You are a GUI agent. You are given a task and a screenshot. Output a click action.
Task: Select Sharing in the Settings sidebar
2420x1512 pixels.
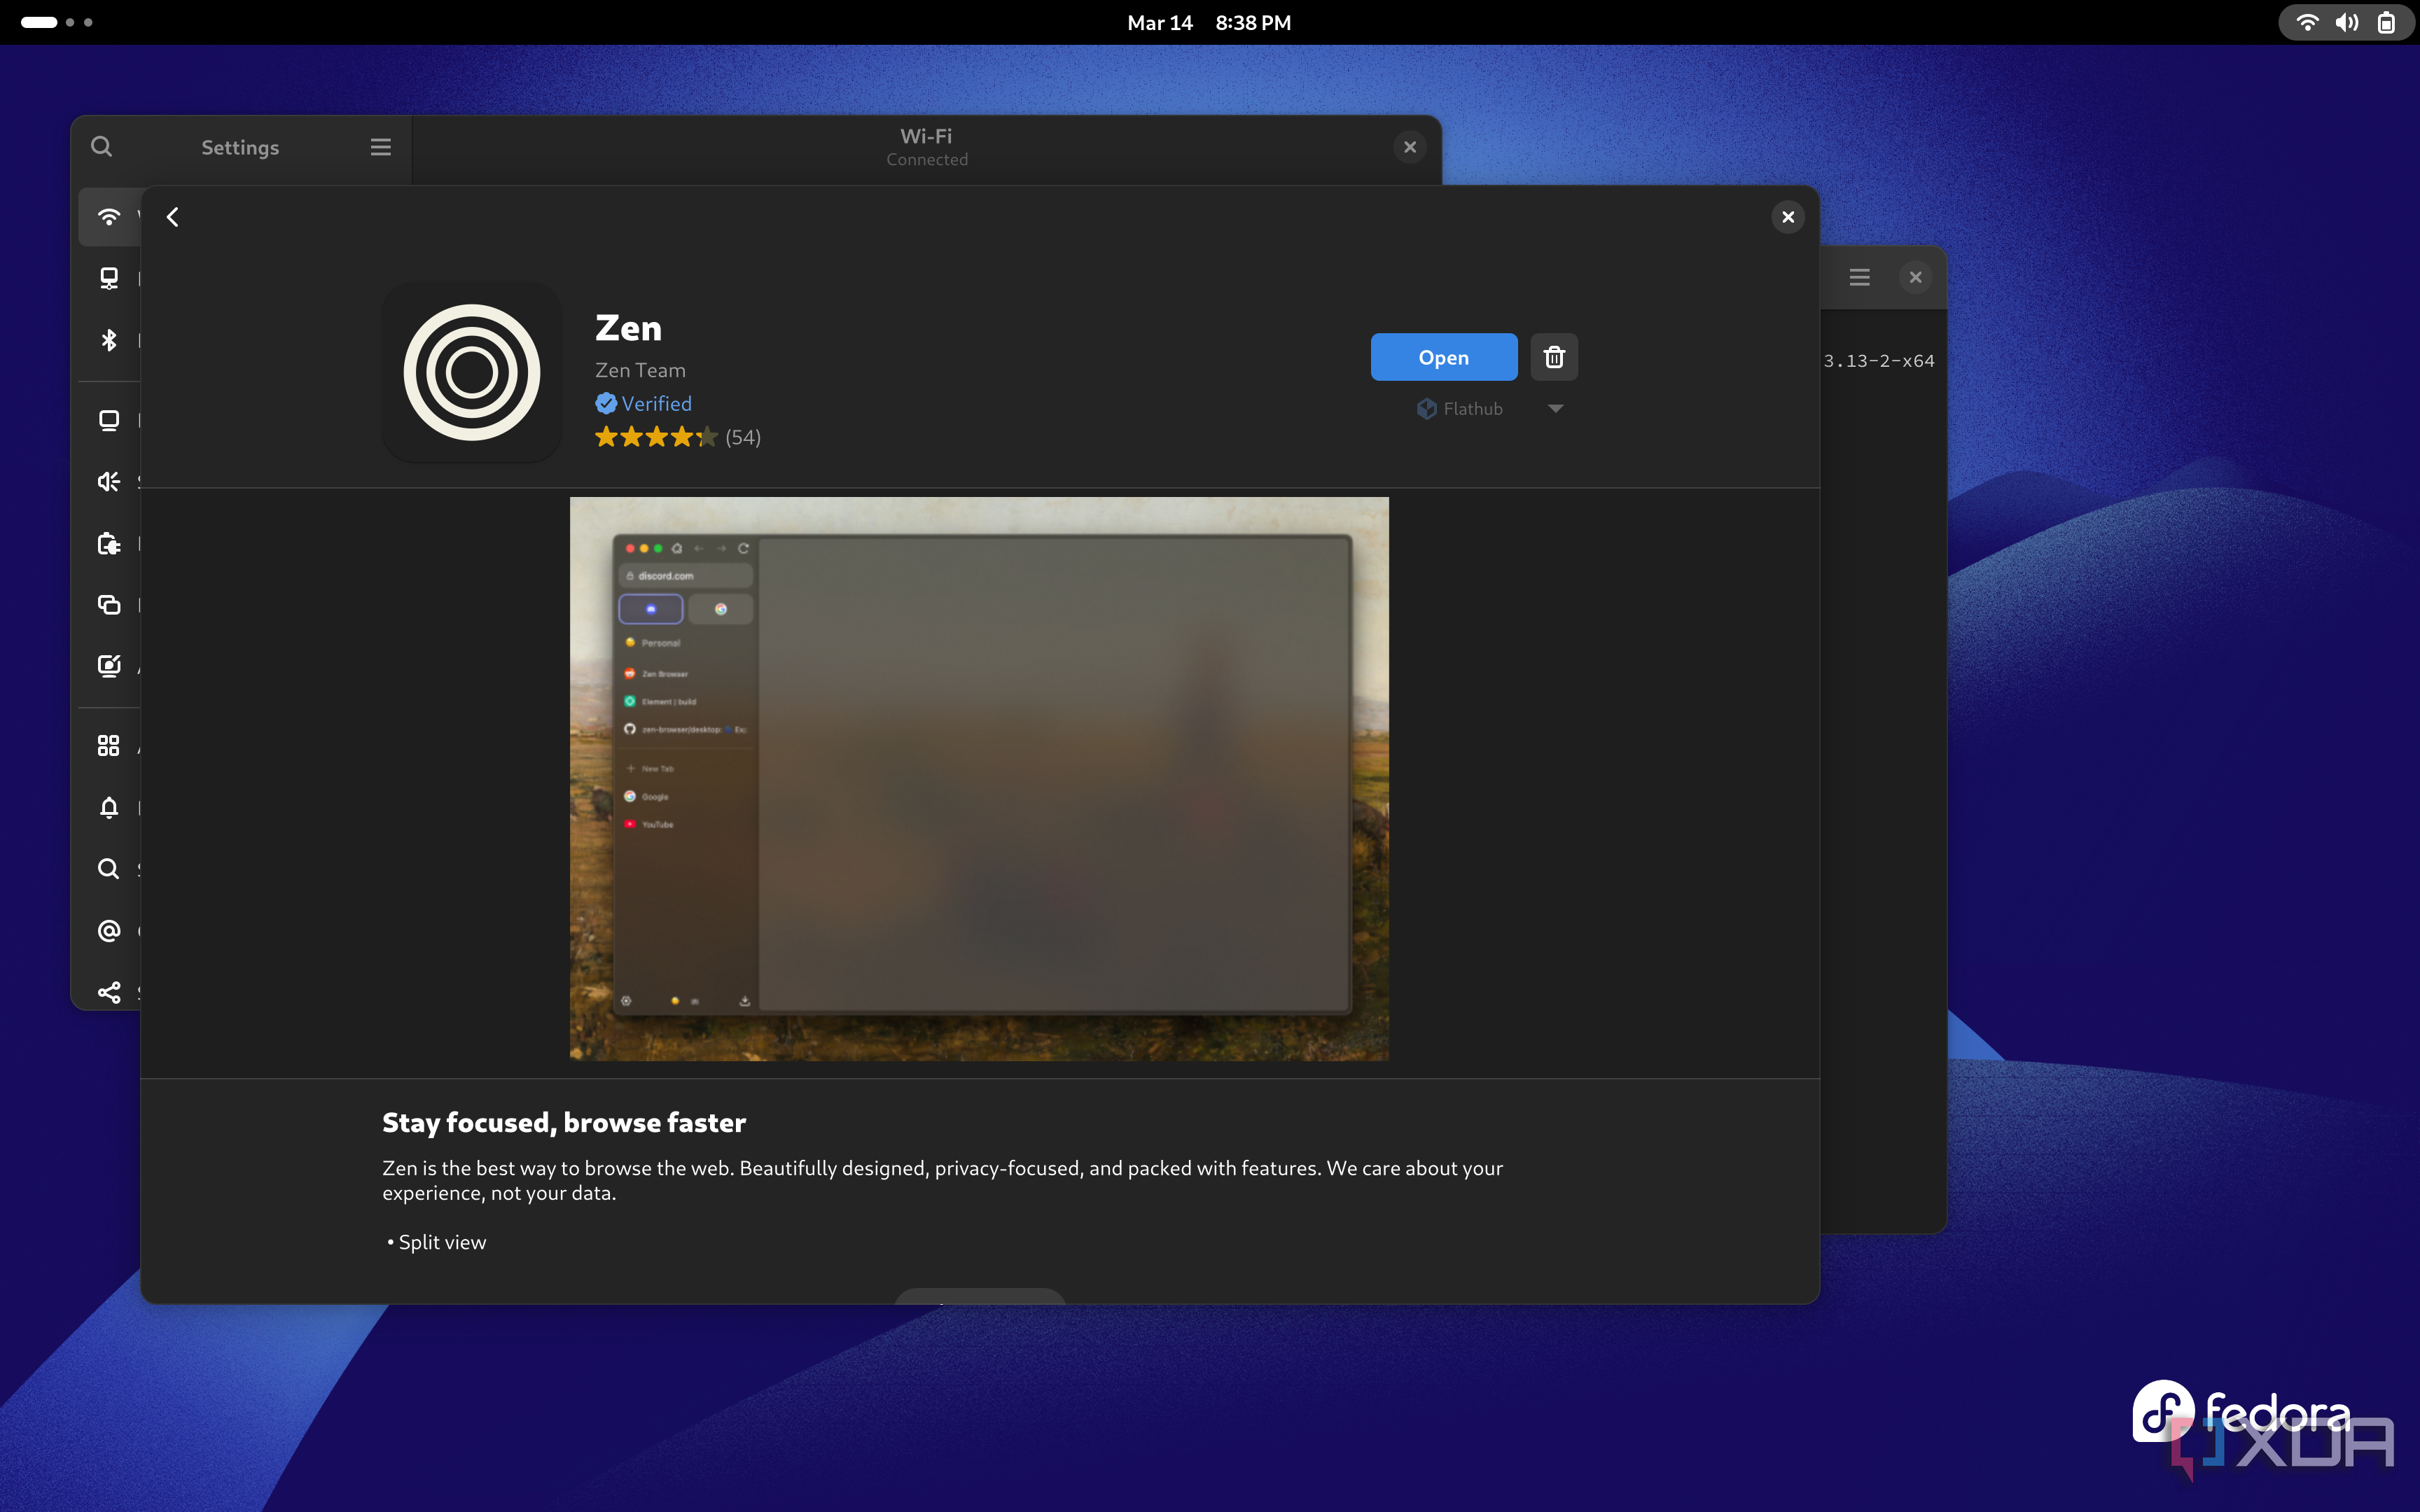tap(109, 992)
